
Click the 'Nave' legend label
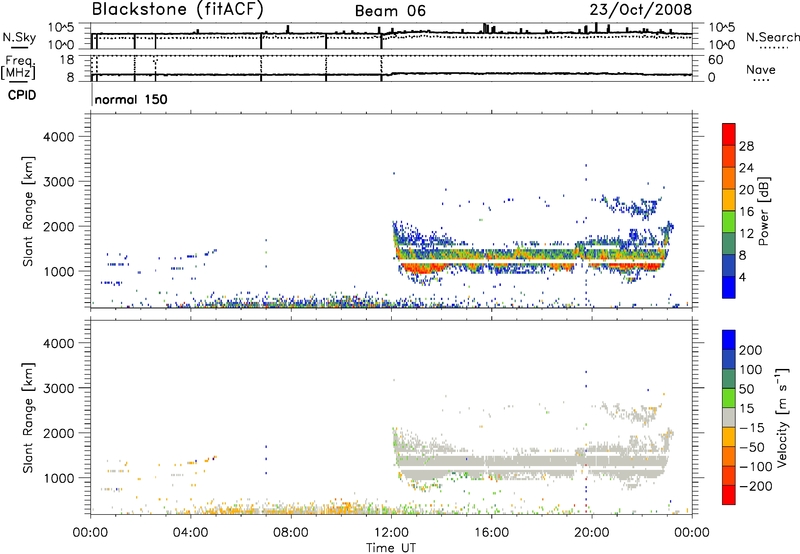761,69
